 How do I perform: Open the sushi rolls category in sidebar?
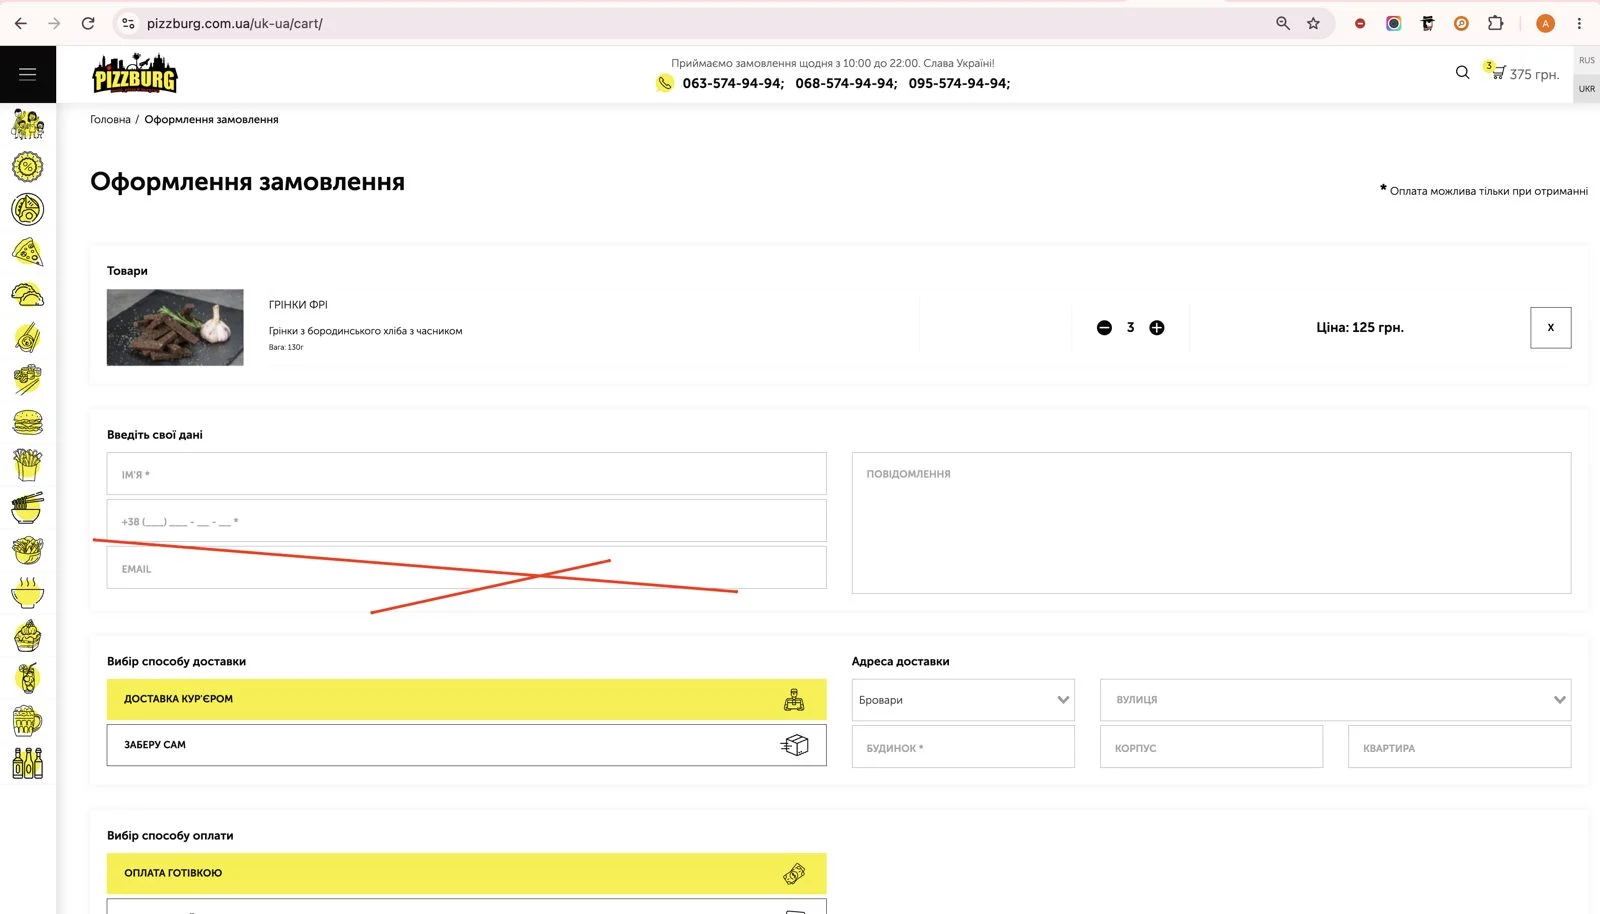(28, 380)
